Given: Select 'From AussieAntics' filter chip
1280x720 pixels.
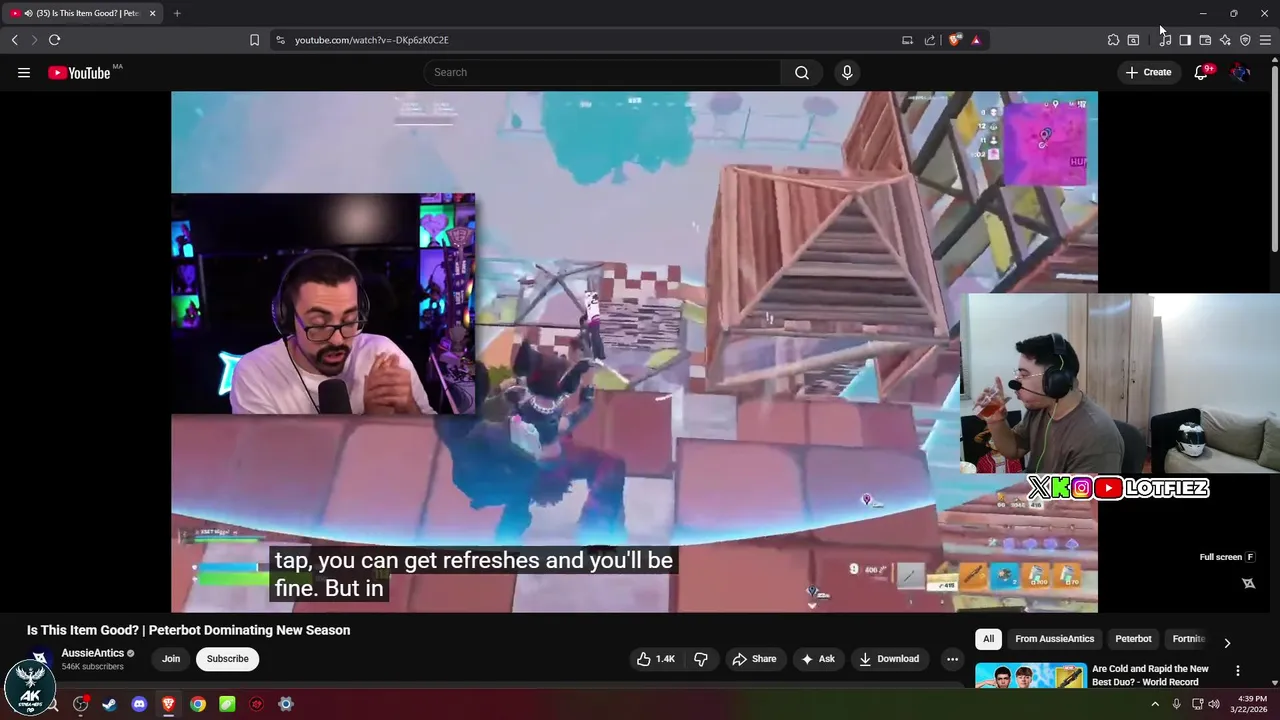Looking at the screenshot, I should click(1054, 639).
